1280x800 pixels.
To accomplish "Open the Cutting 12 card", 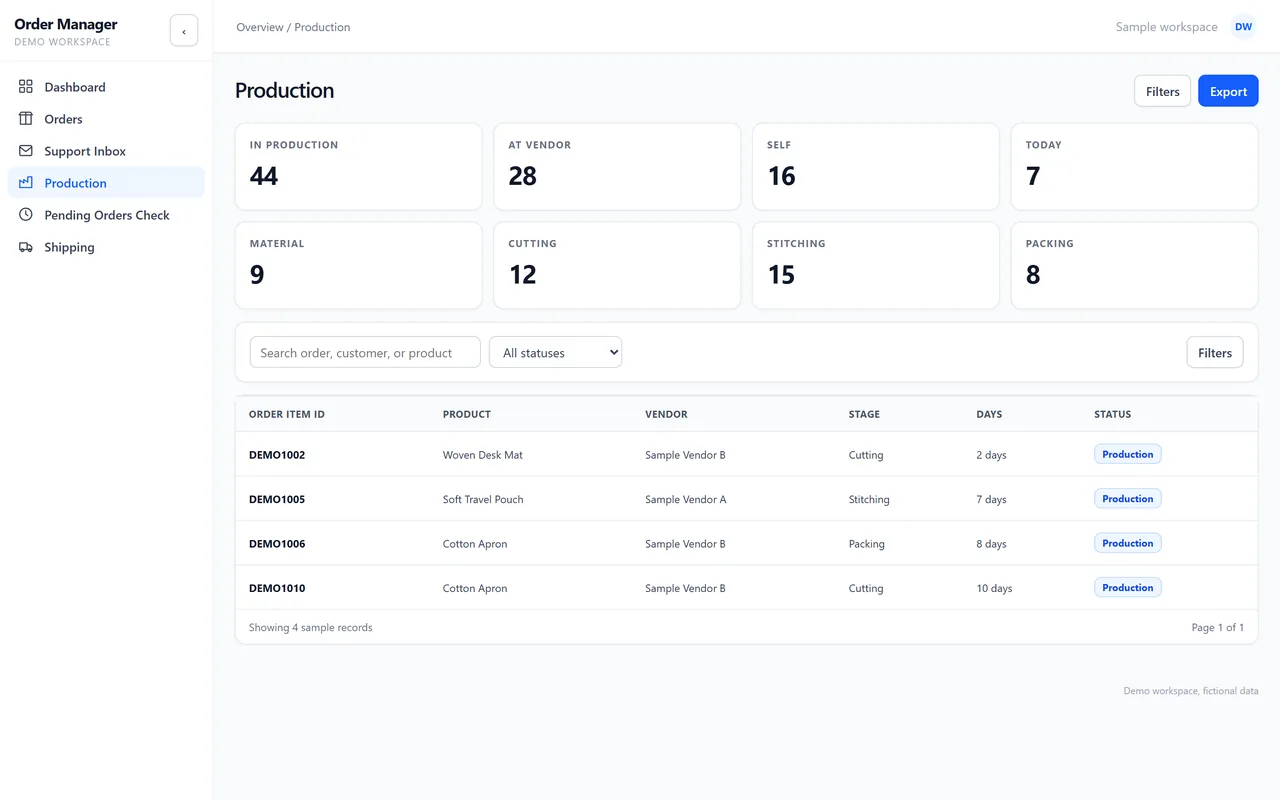I will point(617,265).
